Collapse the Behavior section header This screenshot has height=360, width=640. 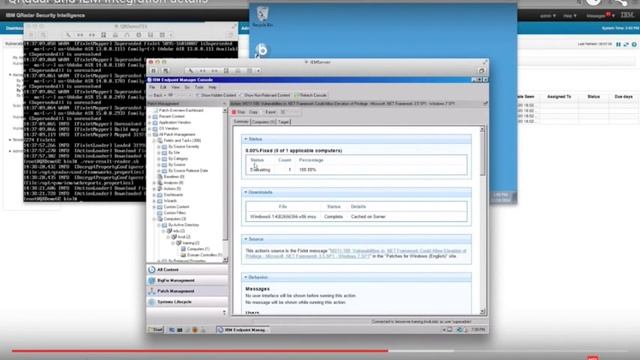(x=356, y=278)
